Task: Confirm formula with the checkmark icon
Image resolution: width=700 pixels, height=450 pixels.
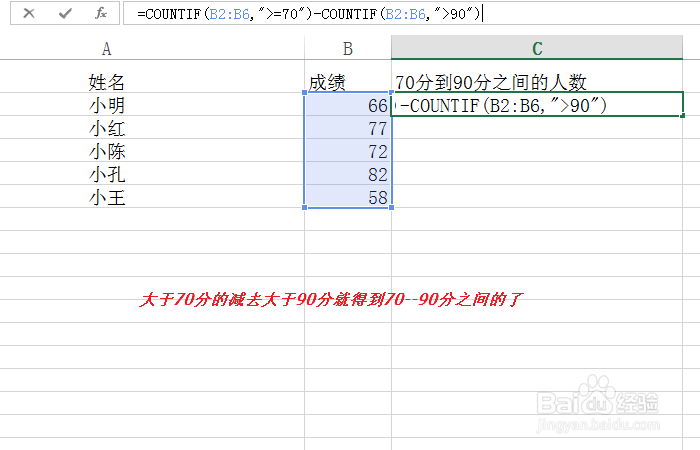Action: pyautogui.click(x=65, y=13)
